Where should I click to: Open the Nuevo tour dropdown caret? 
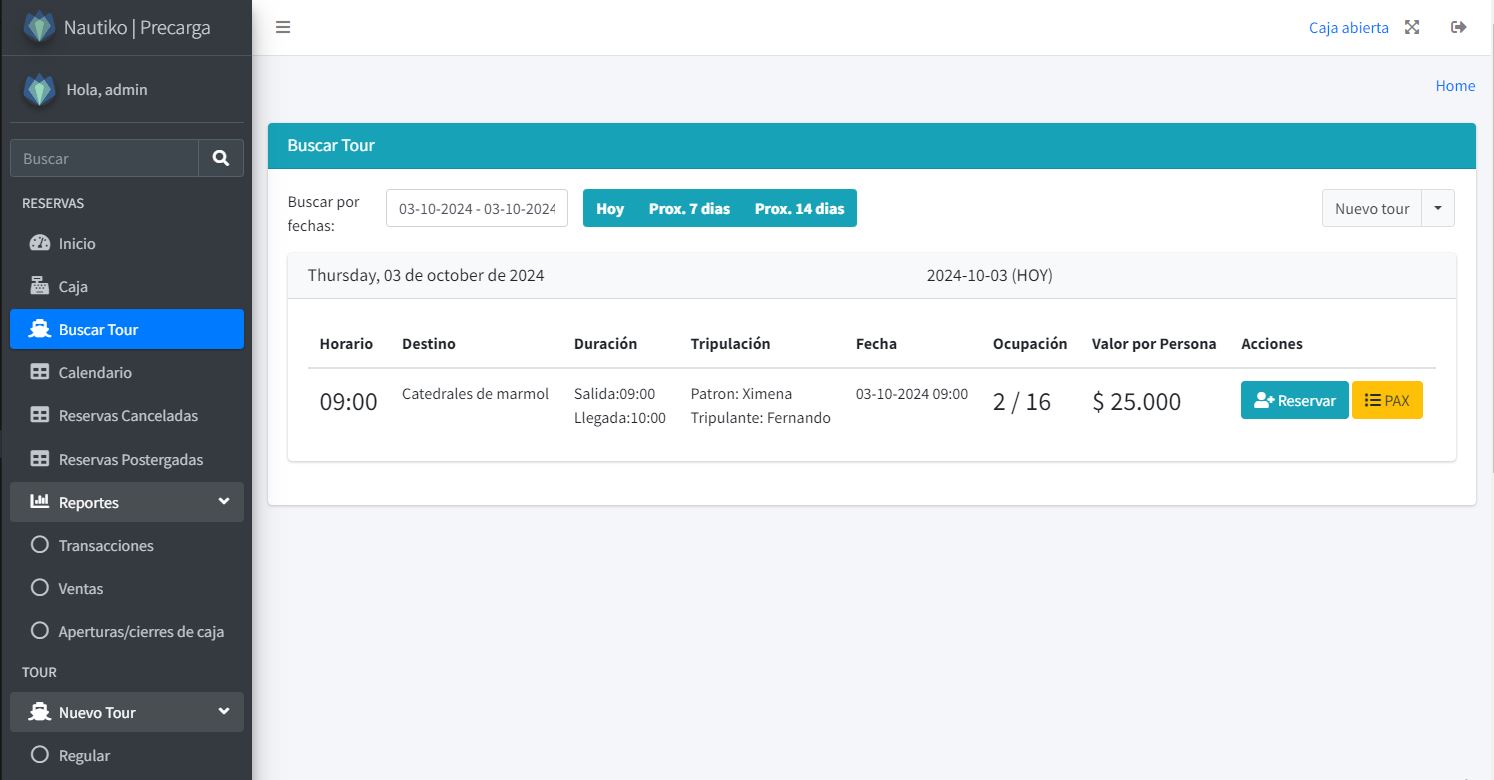[1438, 209]
